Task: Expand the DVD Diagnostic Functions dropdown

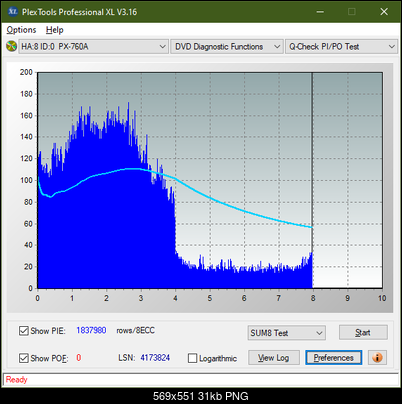Action: pos(227,47)
